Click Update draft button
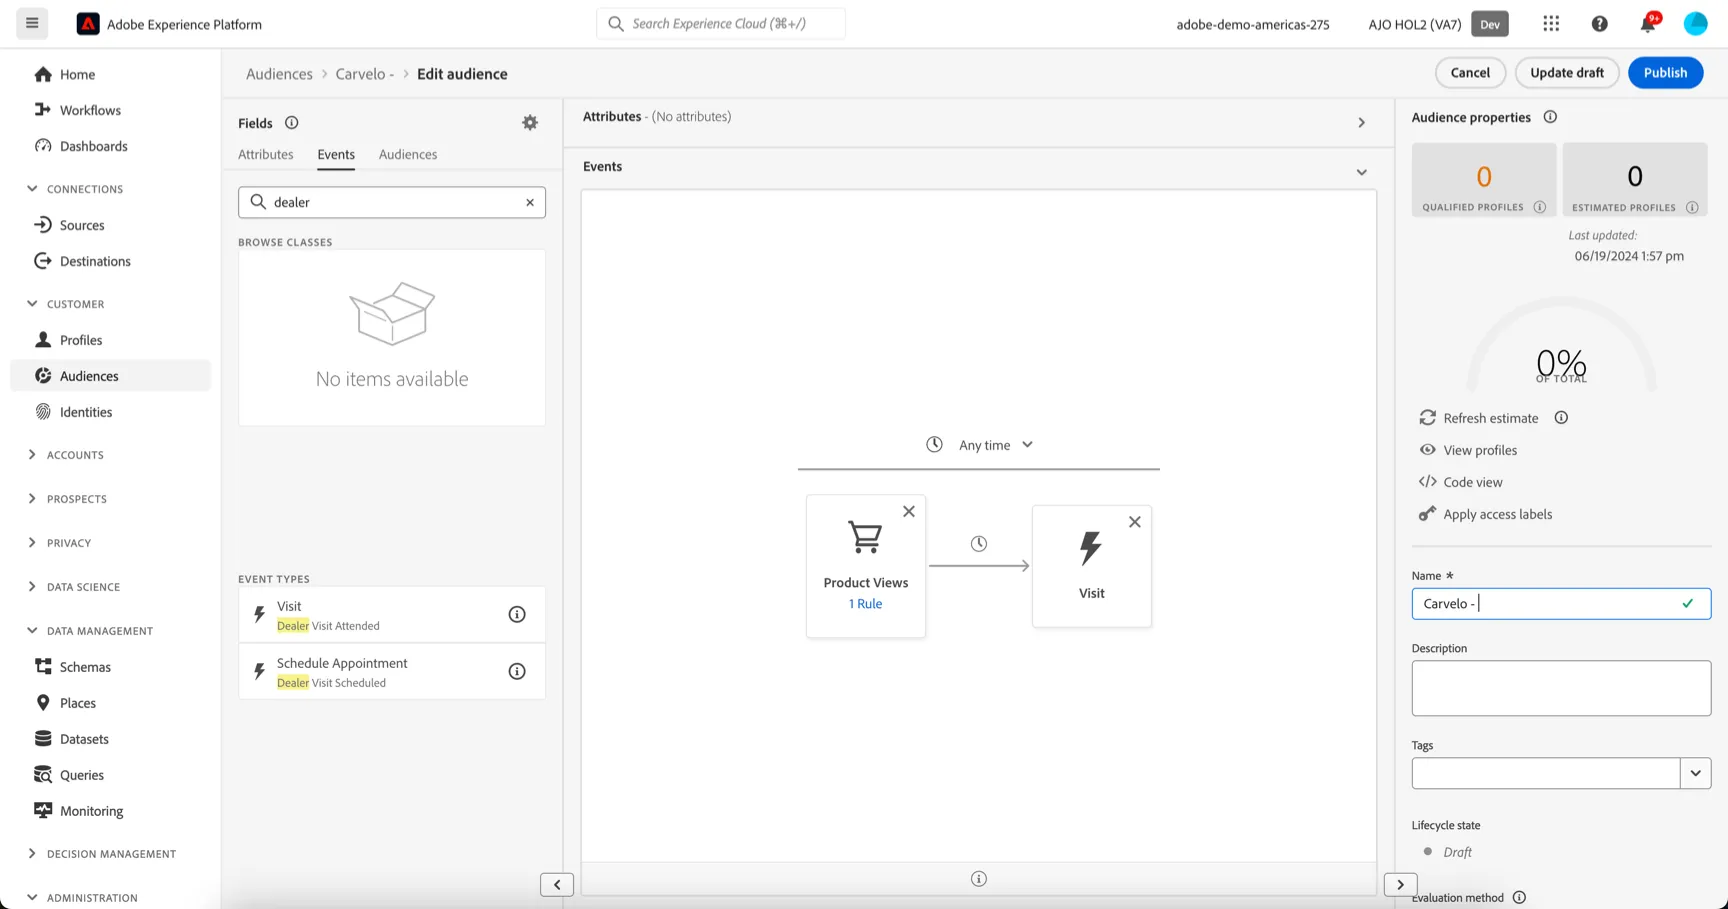The image size is (1728, 909). point(1567,72)
